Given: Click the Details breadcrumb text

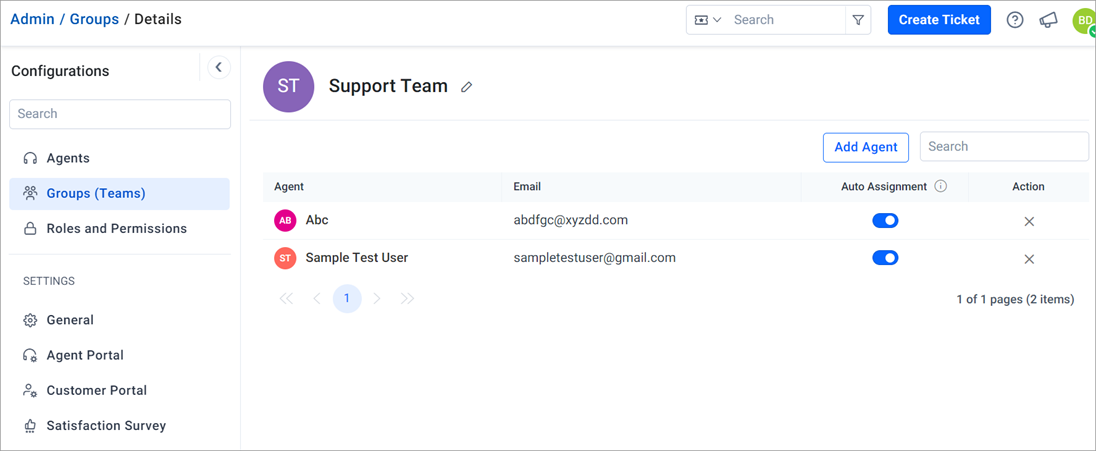Looking at the screenshot, I should tap(158, 20).
